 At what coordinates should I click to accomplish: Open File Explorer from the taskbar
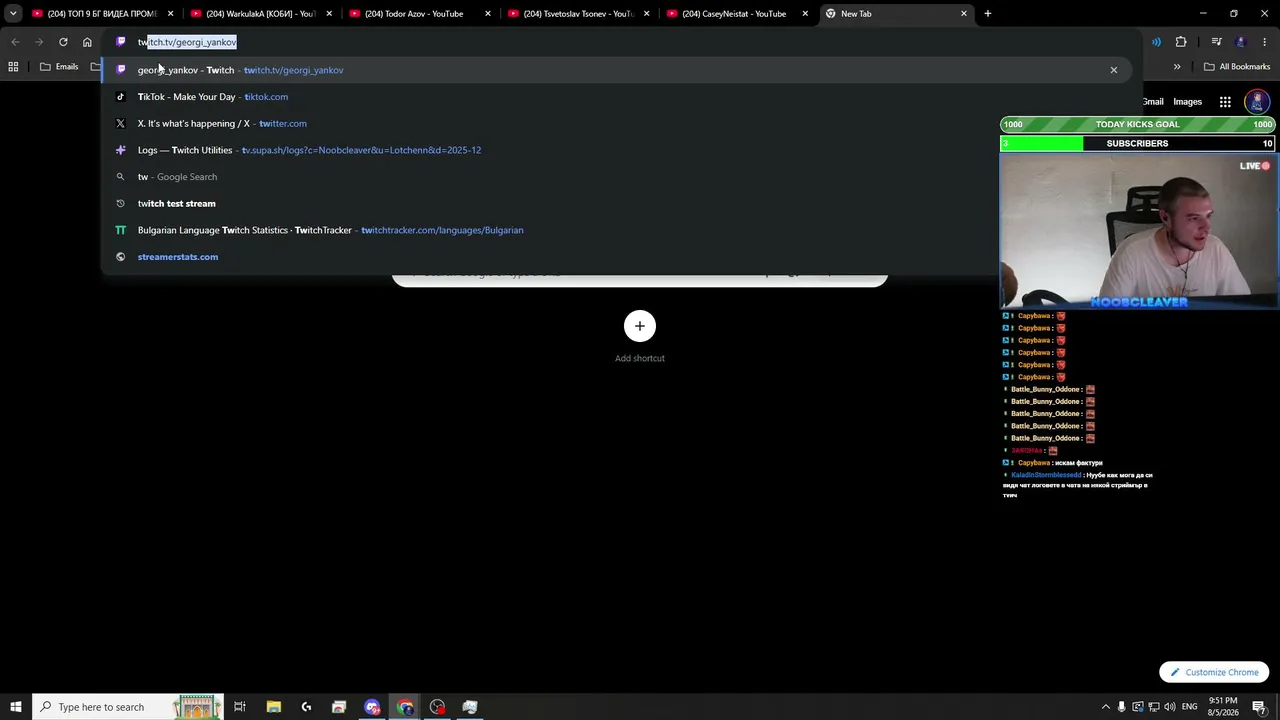pos(273,707)
